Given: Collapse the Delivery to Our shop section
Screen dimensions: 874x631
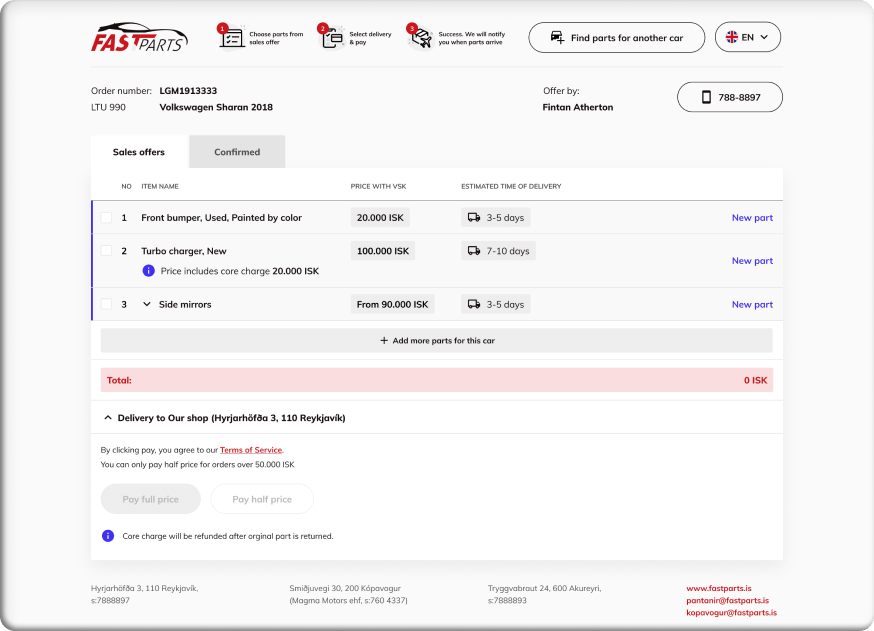Looking at the screenshot, I should coord(108,418).
